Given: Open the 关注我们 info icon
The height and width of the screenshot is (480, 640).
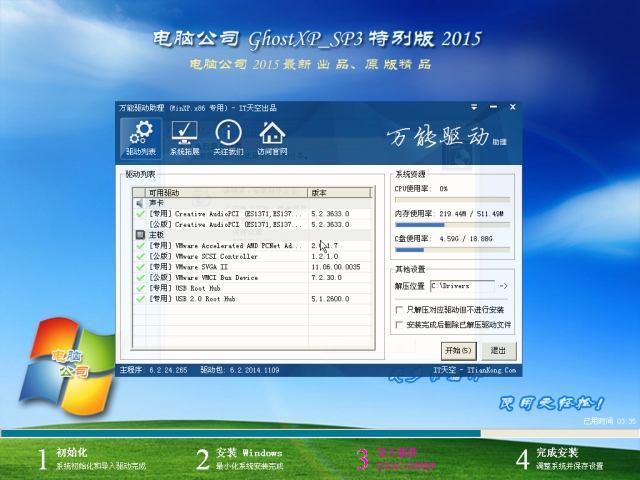Looking at the screenshot, I should [x=228, y=138].
